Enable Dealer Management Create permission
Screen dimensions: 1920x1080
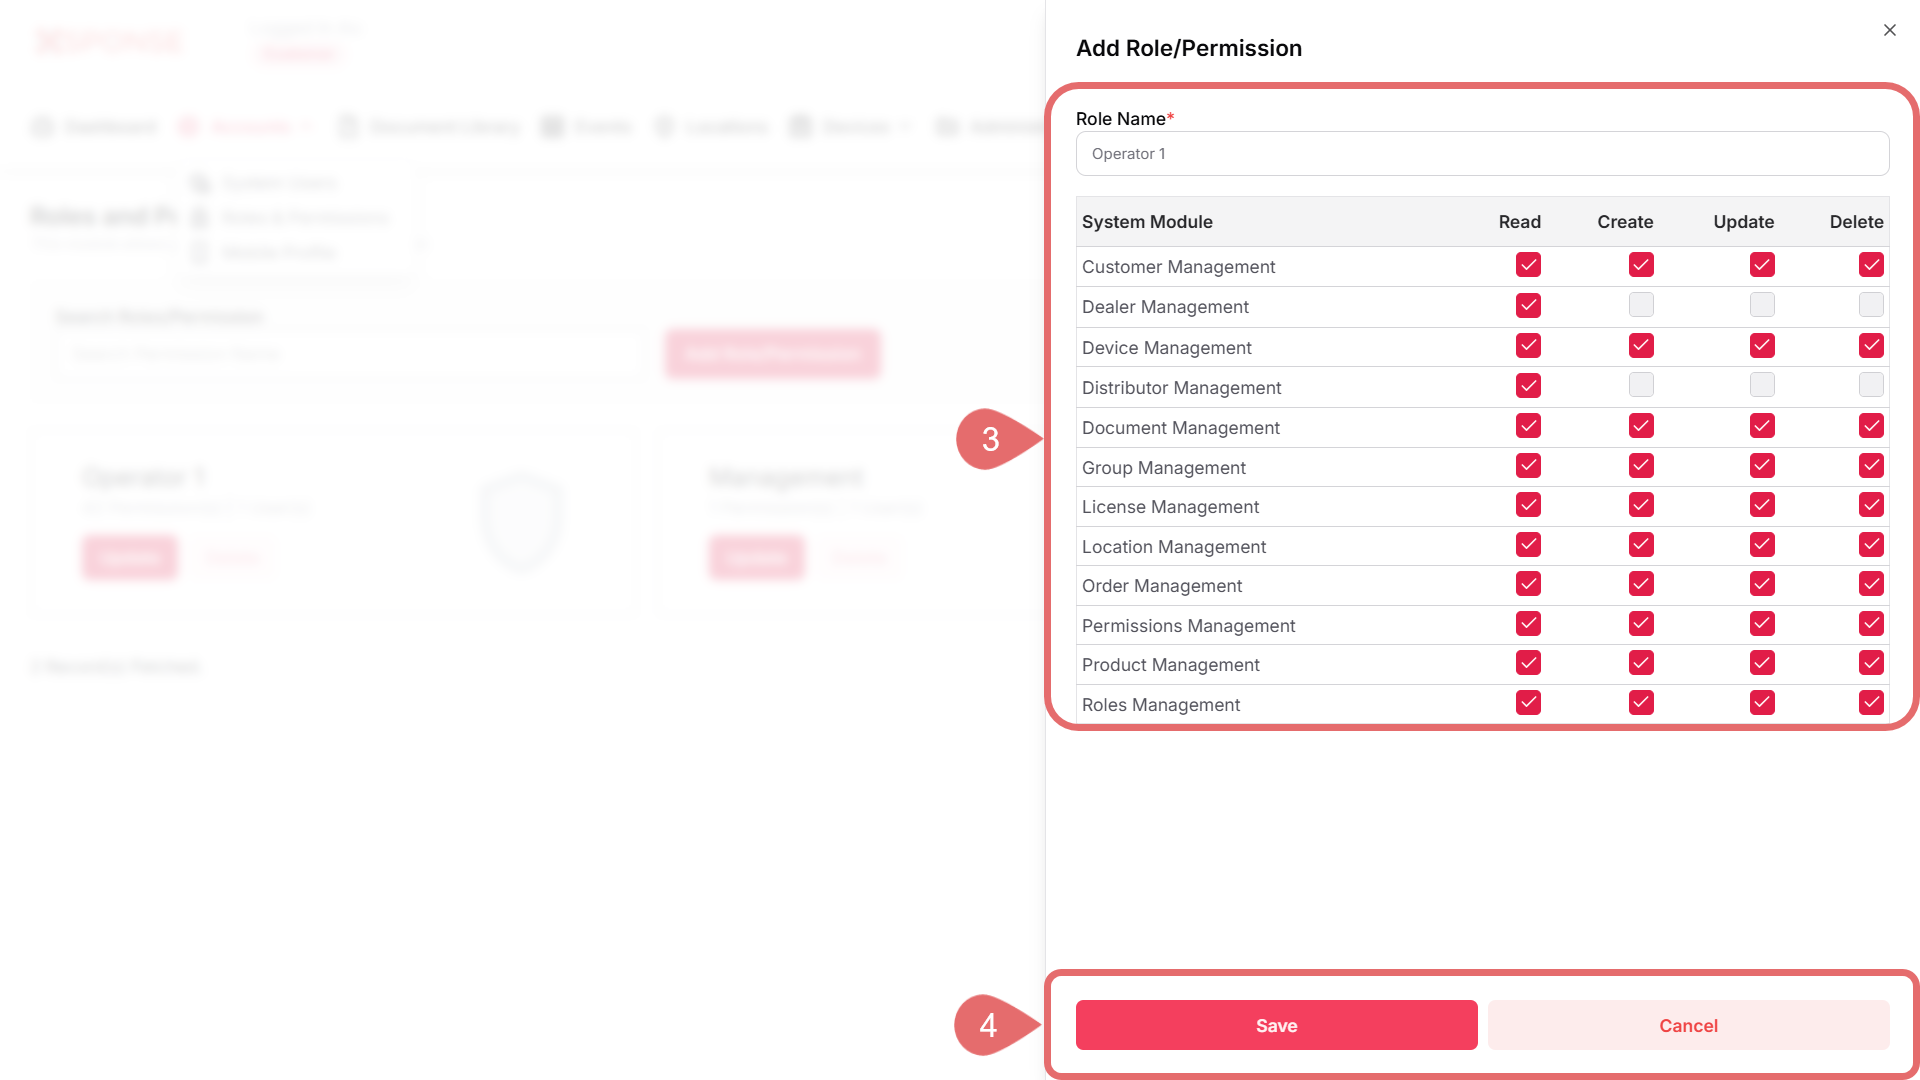click(1641, 305)
